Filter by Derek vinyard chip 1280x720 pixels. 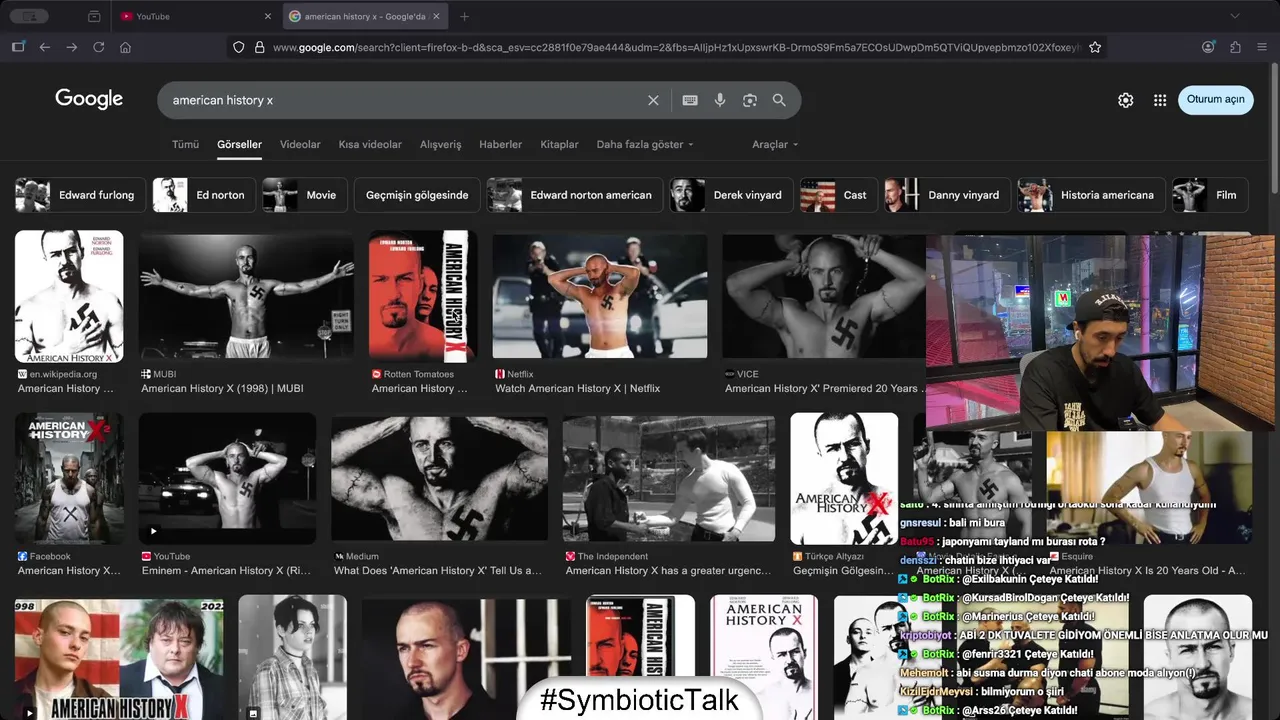(731, 195)
